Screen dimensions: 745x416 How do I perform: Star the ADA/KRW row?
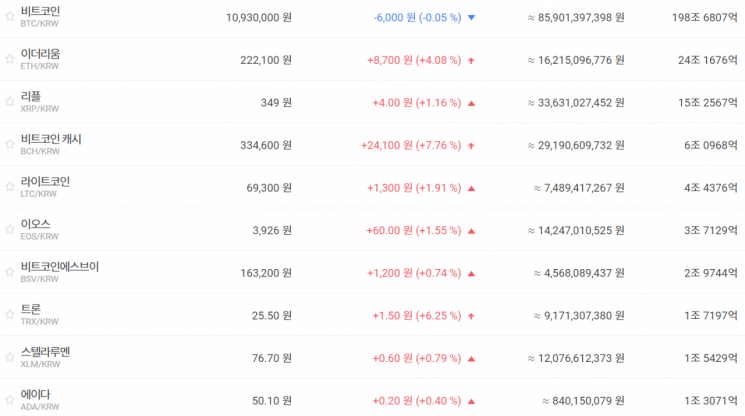coord(10,400)
